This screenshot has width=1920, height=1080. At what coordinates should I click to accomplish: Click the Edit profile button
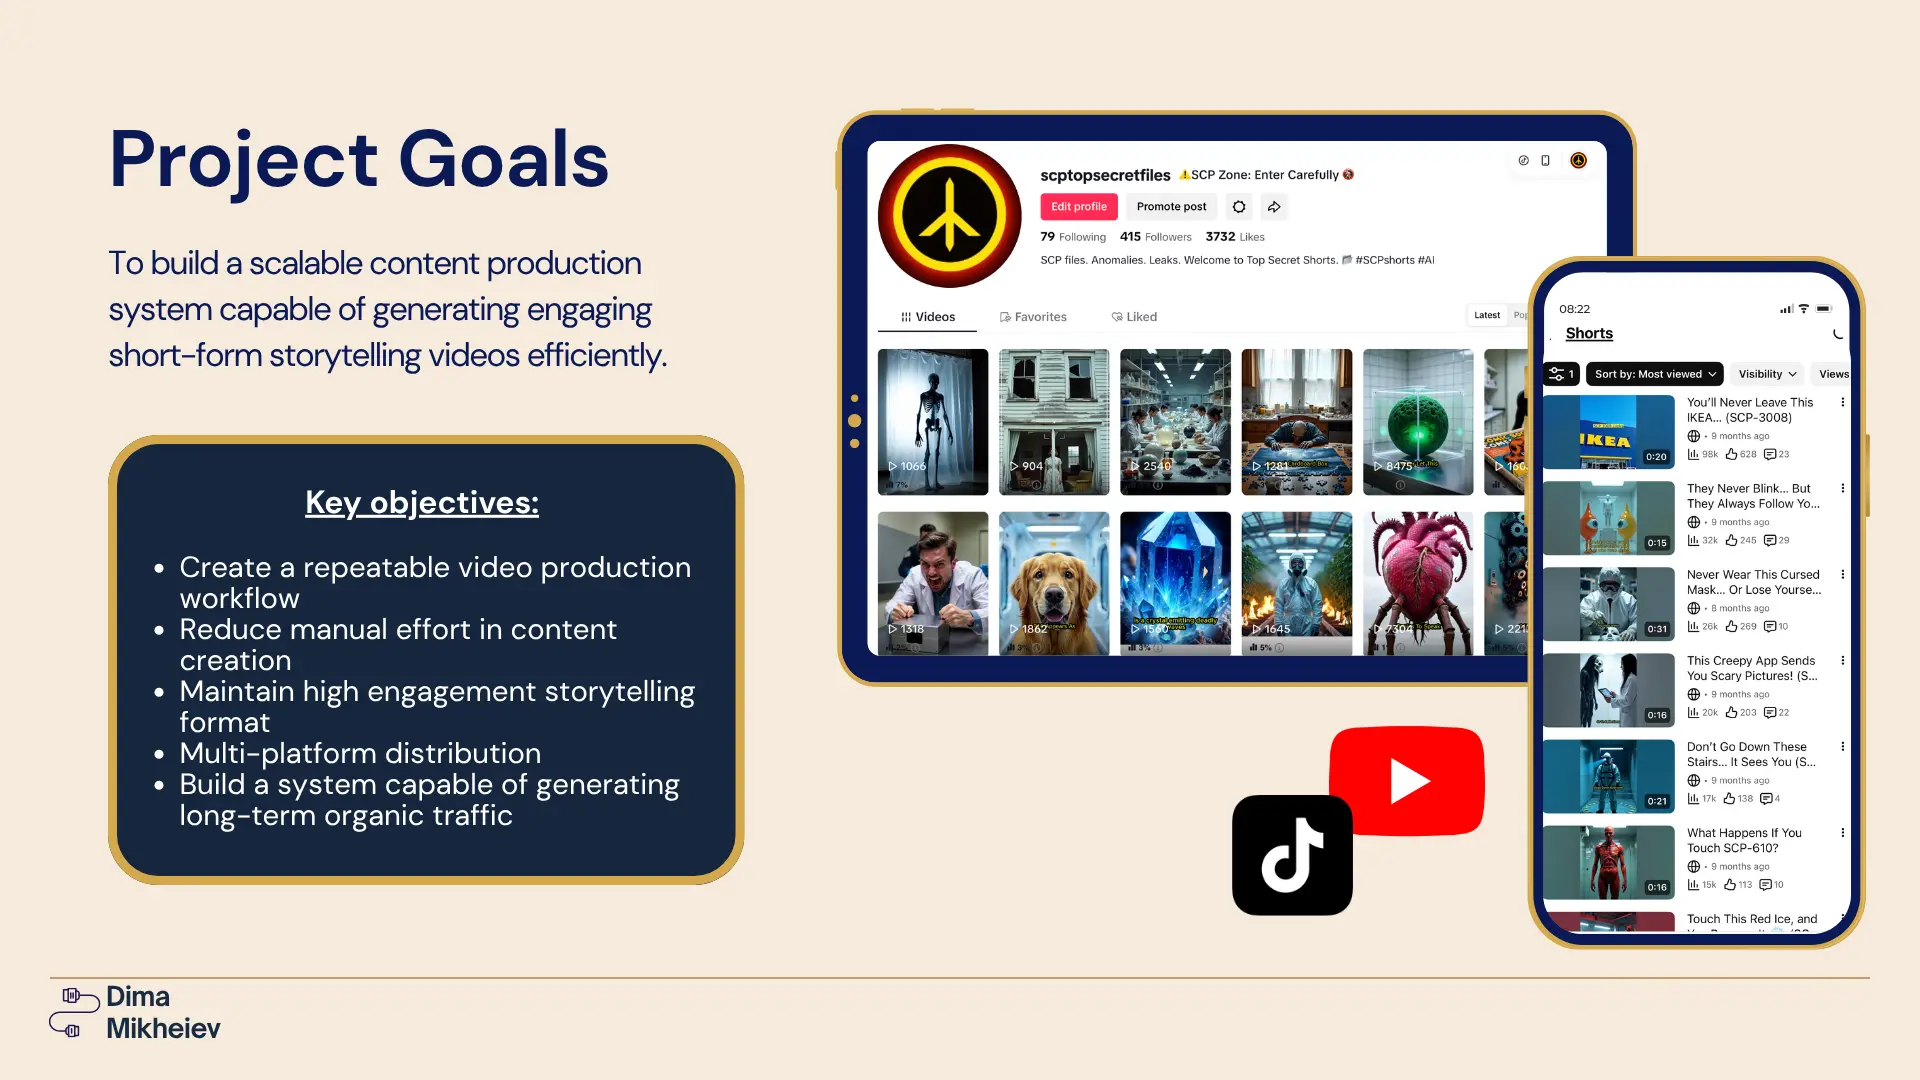pos(1079,207)
